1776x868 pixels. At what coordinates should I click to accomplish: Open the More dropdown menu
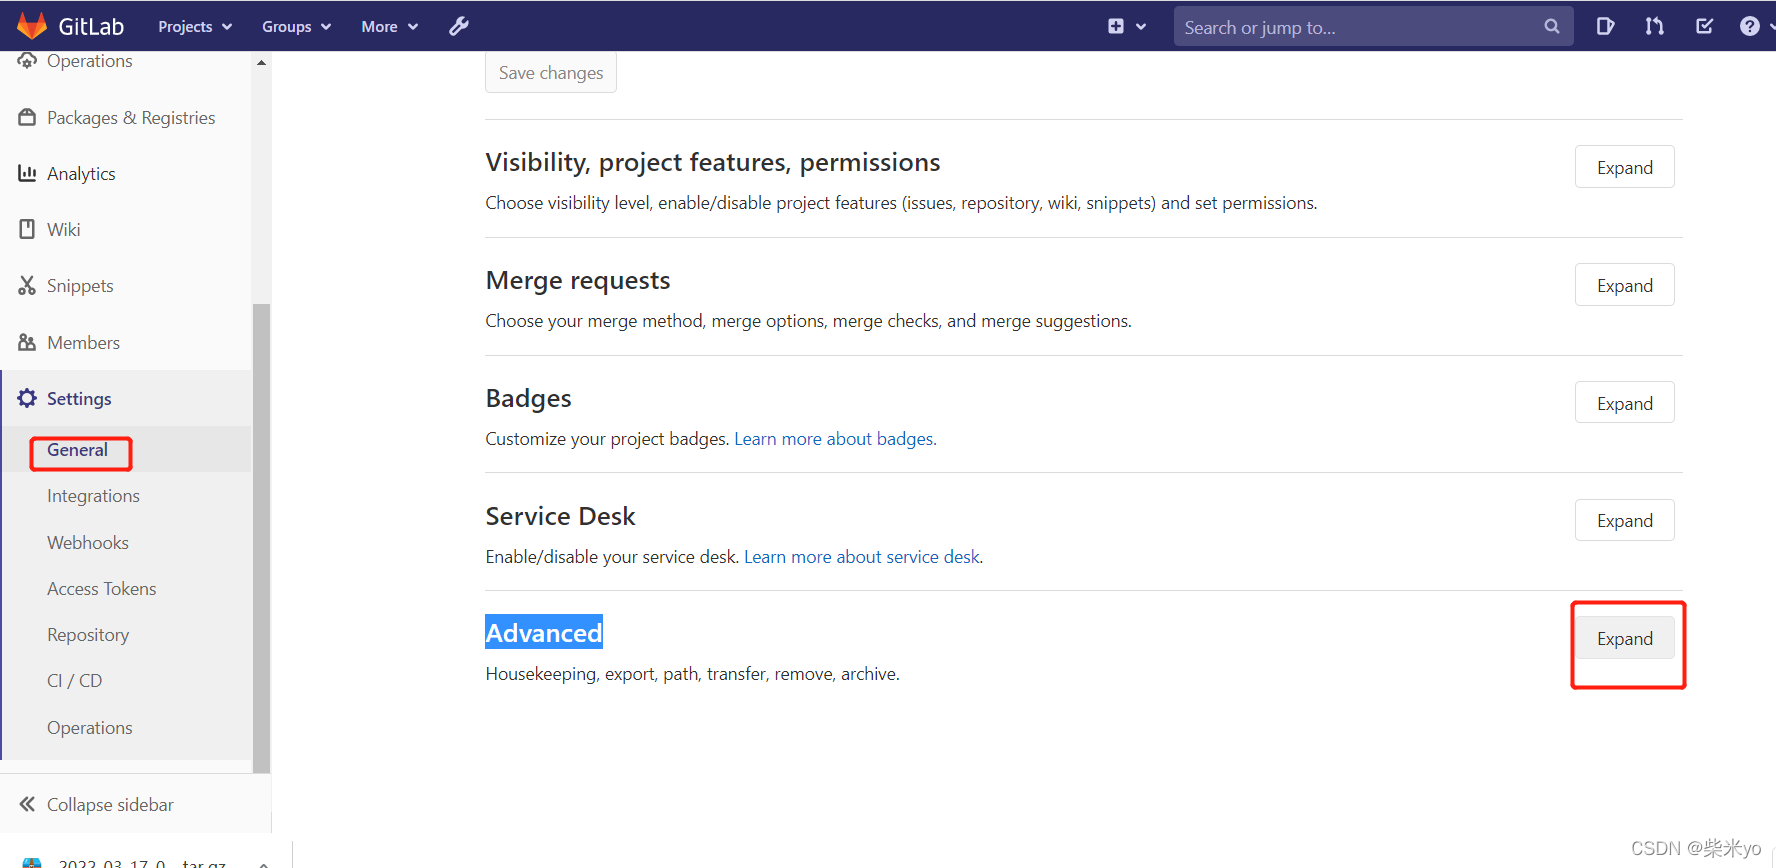pyautogui.click(x=389, y=26)
